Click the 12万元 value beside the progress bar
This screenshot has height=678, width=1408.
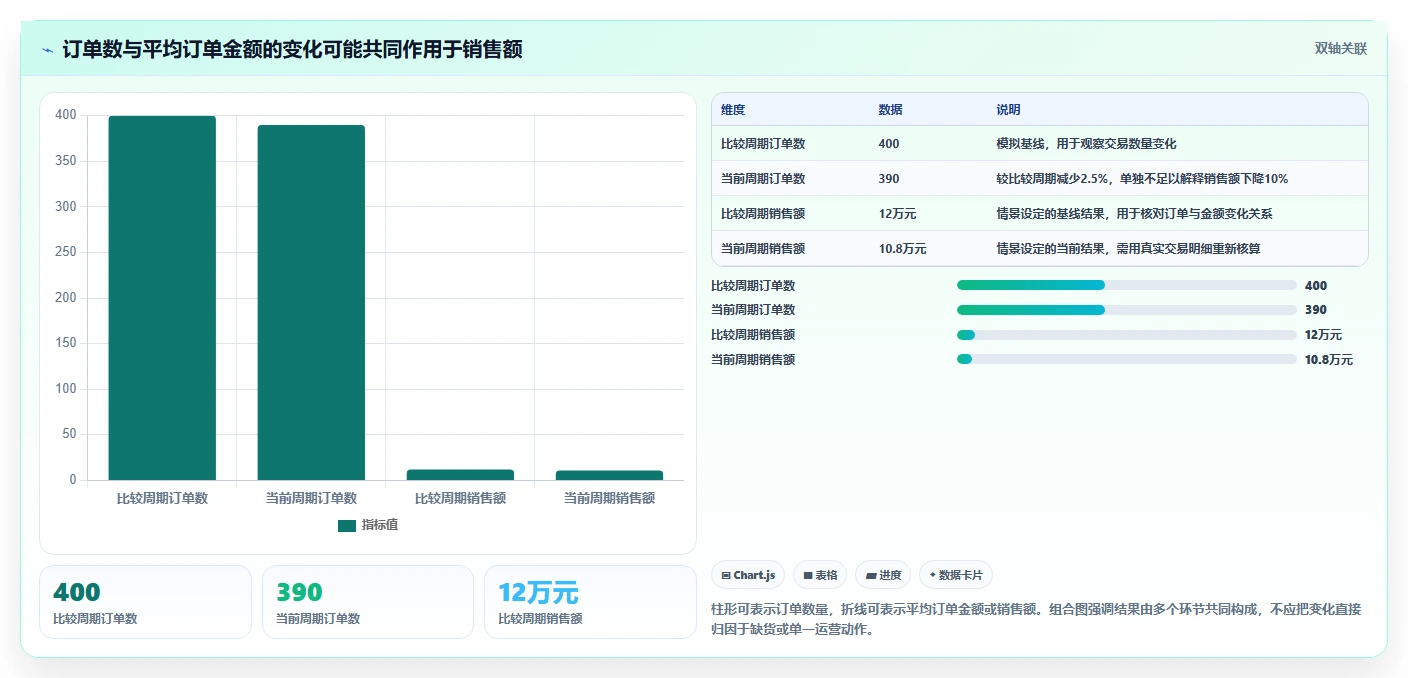pyautogui.click(x=1324, y=335)
